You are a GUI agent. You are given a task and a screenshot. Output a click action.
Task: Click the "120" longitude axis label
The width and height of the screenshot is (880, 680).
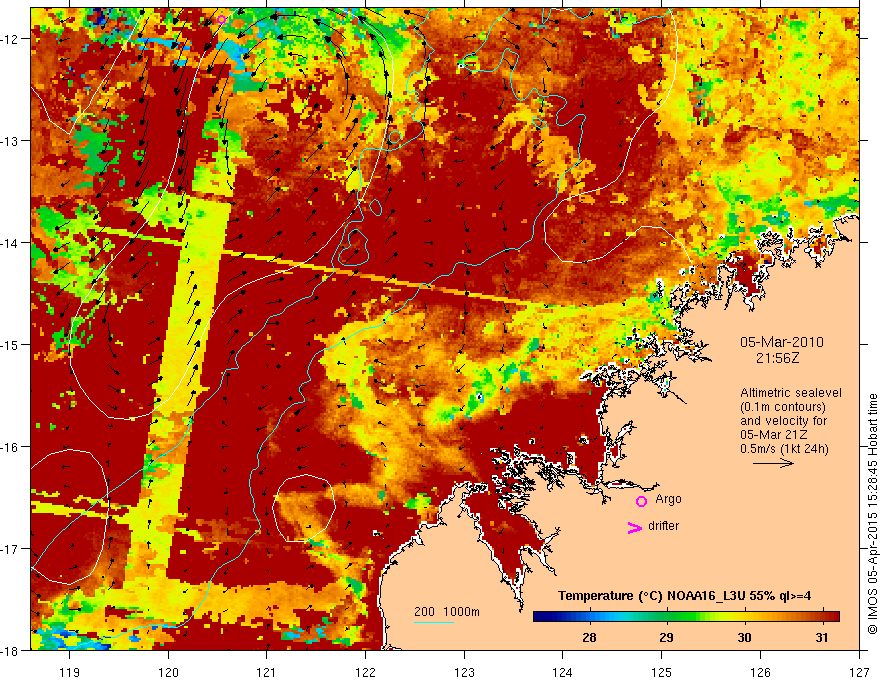pos(168,672)
